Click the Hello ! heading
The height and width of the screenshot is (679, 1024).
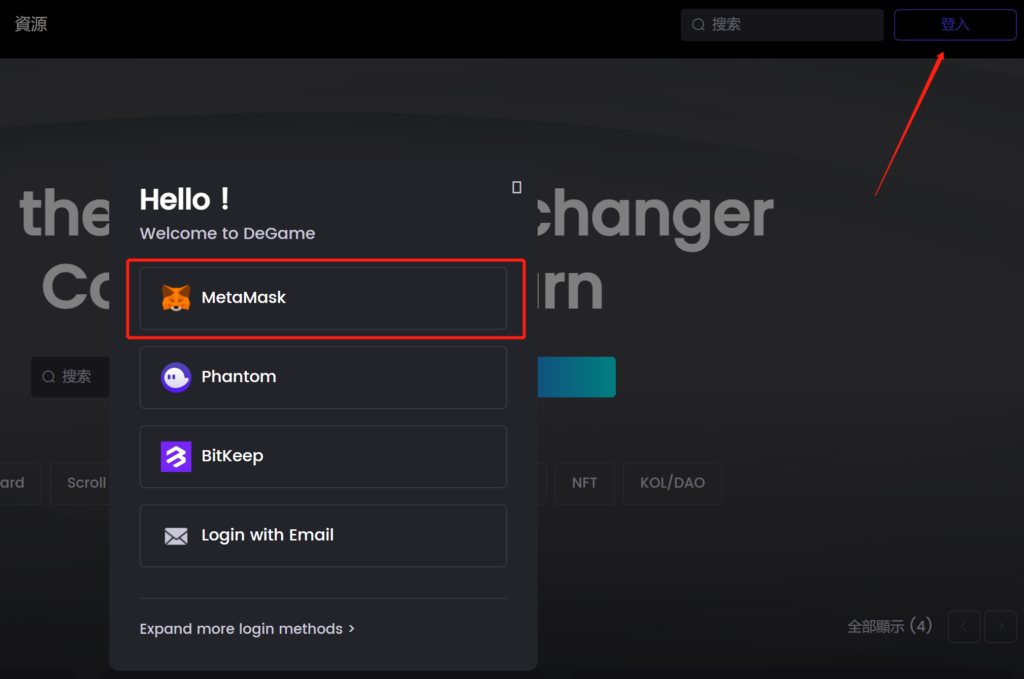tap(184, 199)
